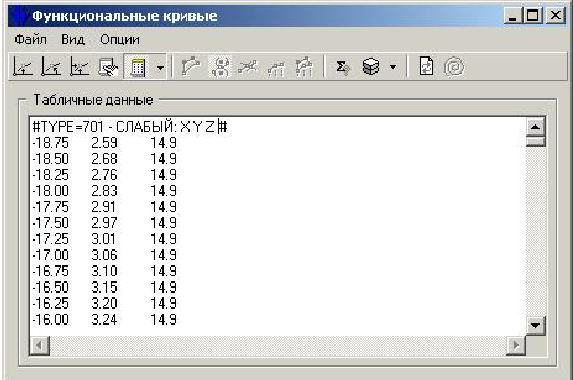Open the dropdown arrow beside the database icon
This screenshot has width=573, height=380.
[x=393, y=67]
